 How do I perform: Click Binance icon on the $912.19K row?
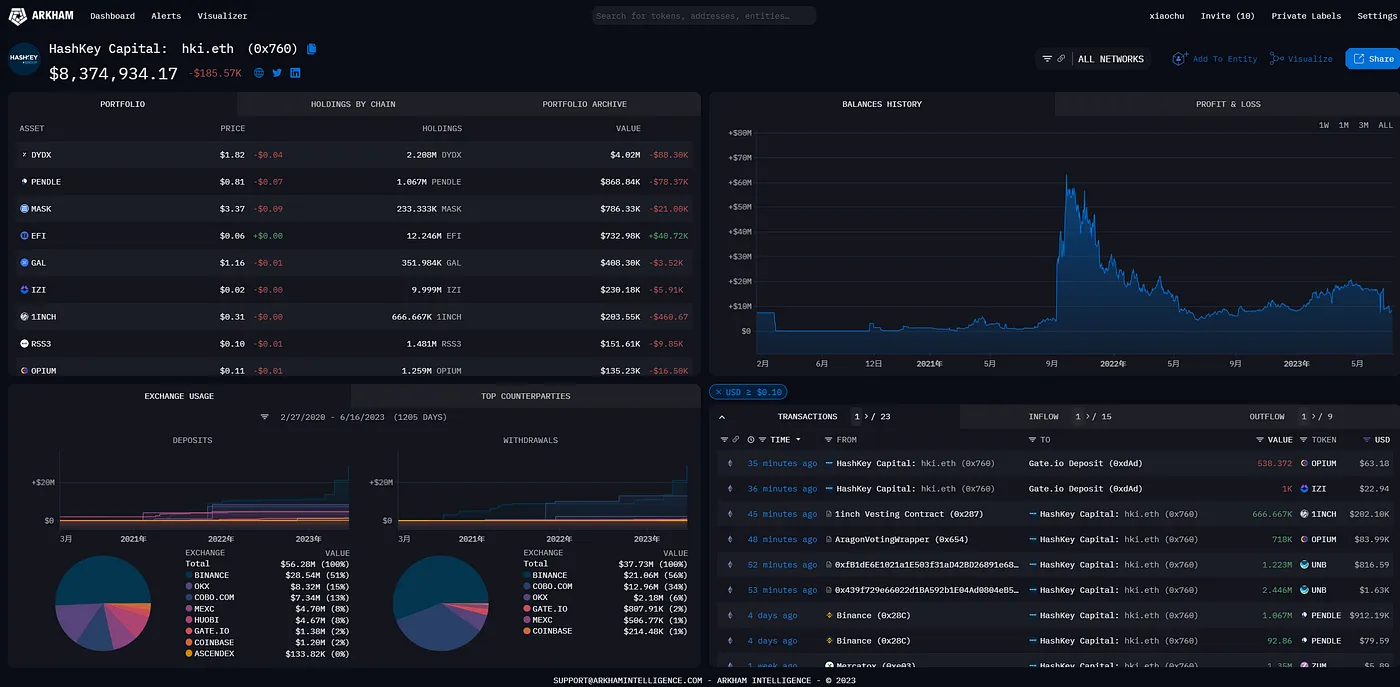pyautogui.click(x=829, y=616)
